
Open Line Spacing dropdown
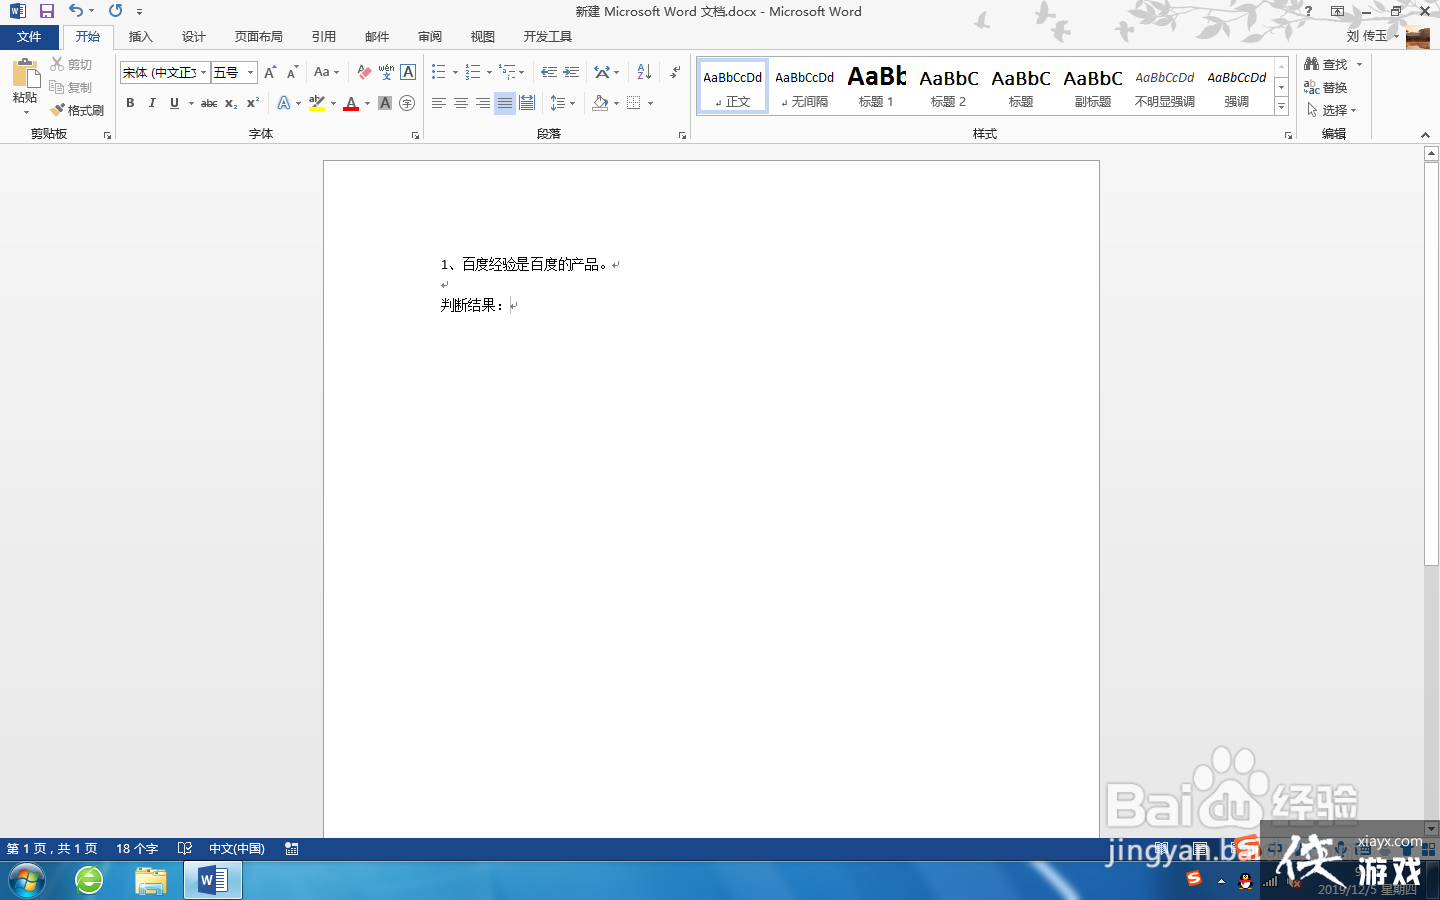pyautogui.click(x=562, y=103)
